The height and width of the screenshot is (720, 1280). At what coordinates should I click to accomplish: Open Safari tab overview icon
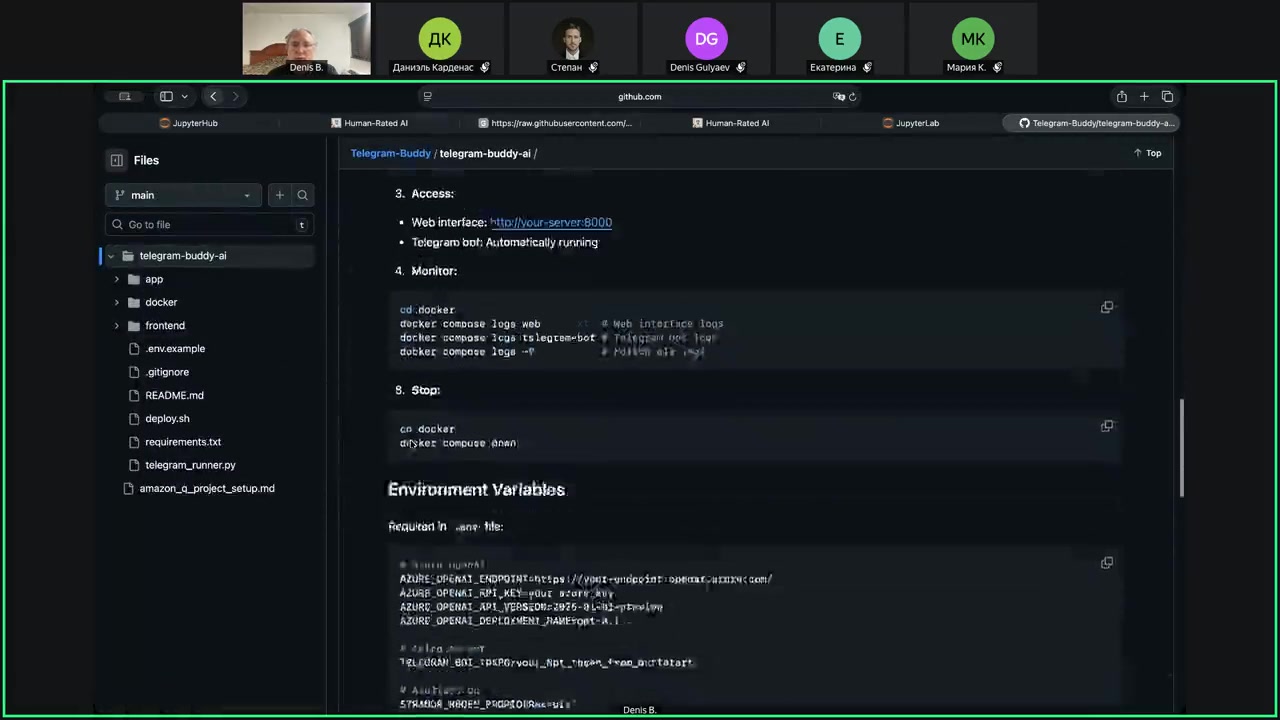[1167, 97]
